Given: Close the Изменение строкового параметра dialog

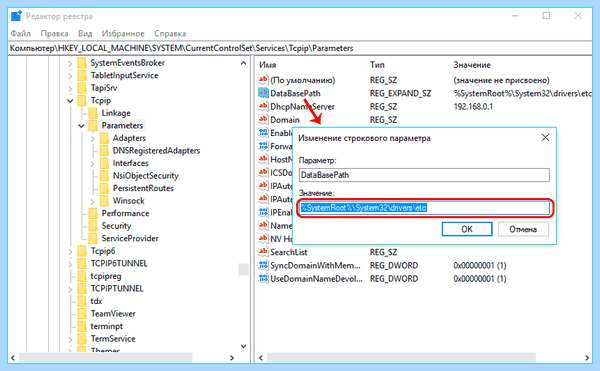Looking at the screenshot, I should coord(545,138).
